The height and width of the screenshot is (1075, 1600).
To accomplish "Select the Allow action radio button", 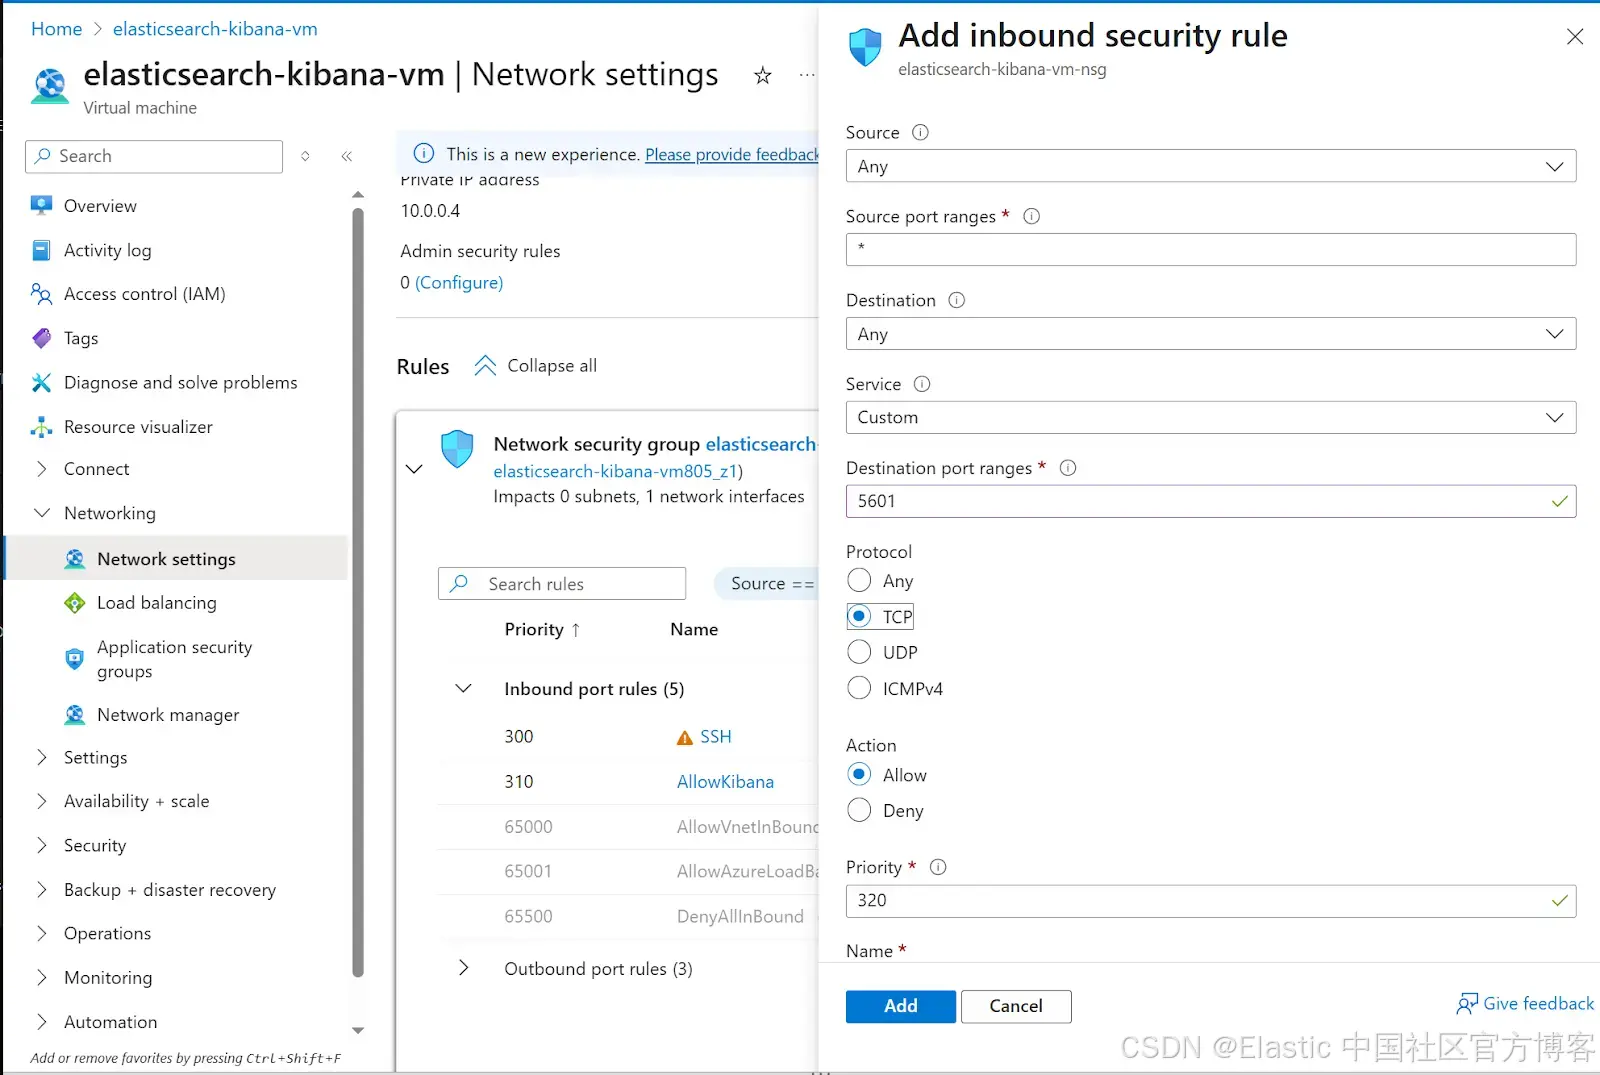I will pyautogui.click(x=859, y=774).
